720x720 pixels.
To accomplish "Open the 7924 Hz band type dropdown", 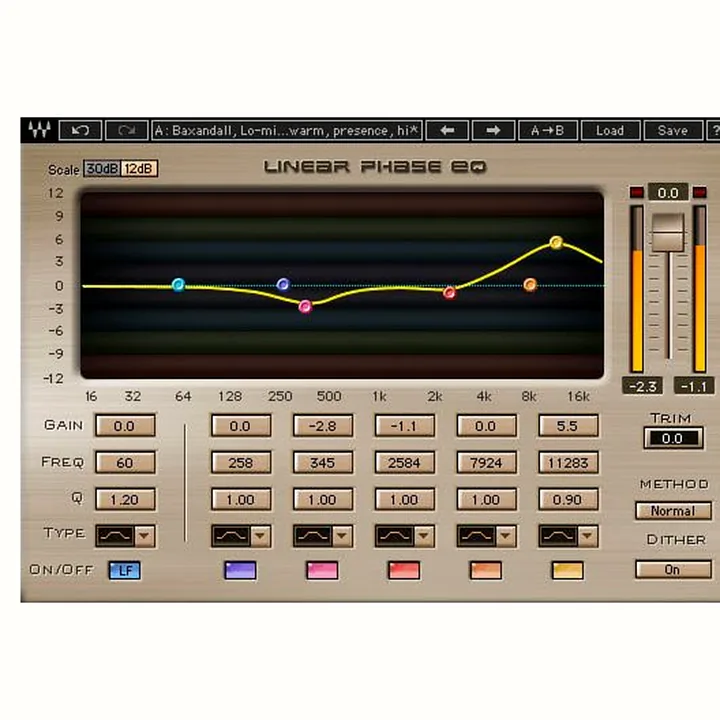I will click(505, 536).
